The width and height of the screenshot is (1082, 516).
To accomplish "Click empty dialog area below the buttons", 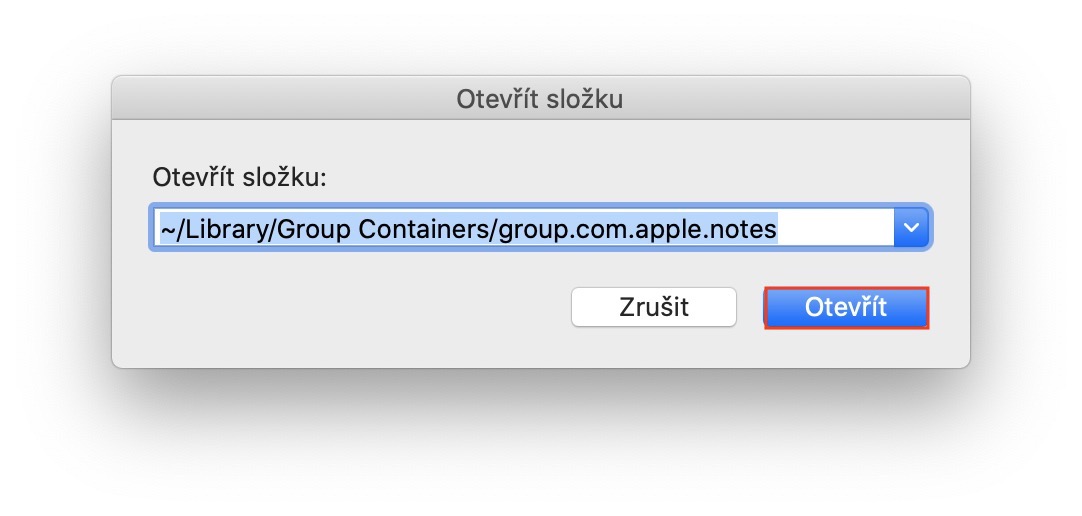I will point(540,348).
